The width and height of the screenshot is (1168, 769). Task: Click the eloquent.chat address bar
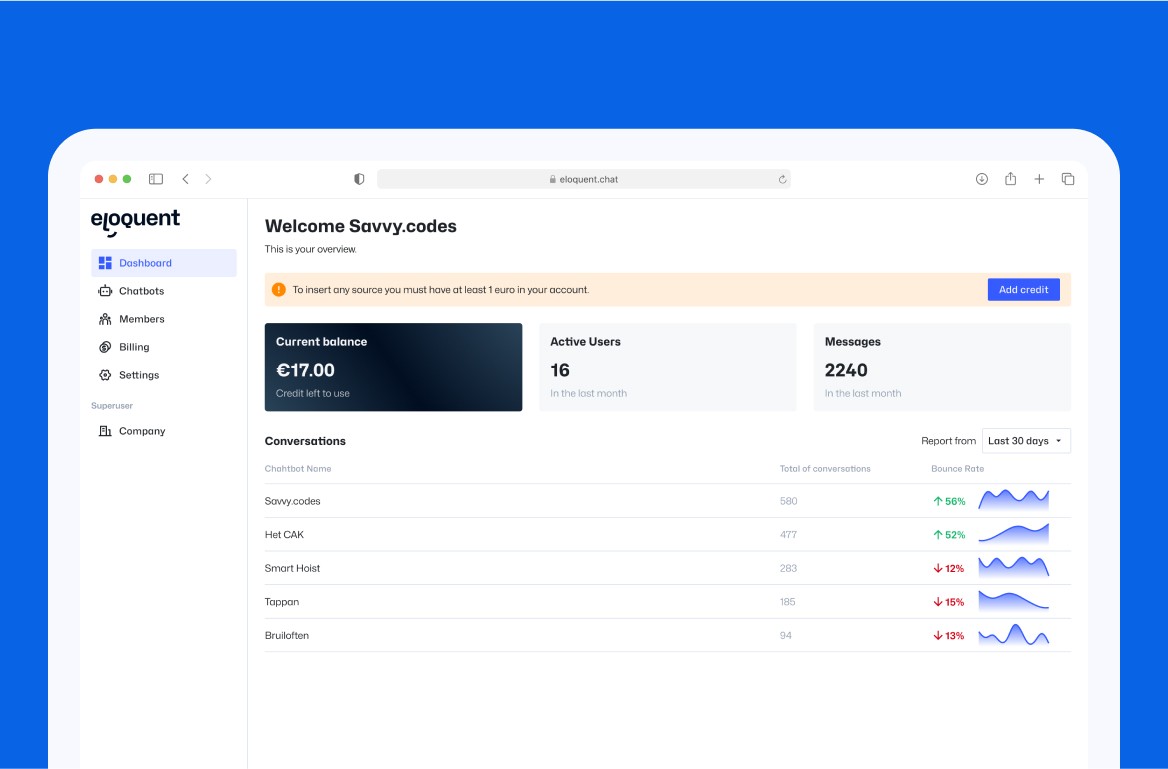[x=583, y=179]
